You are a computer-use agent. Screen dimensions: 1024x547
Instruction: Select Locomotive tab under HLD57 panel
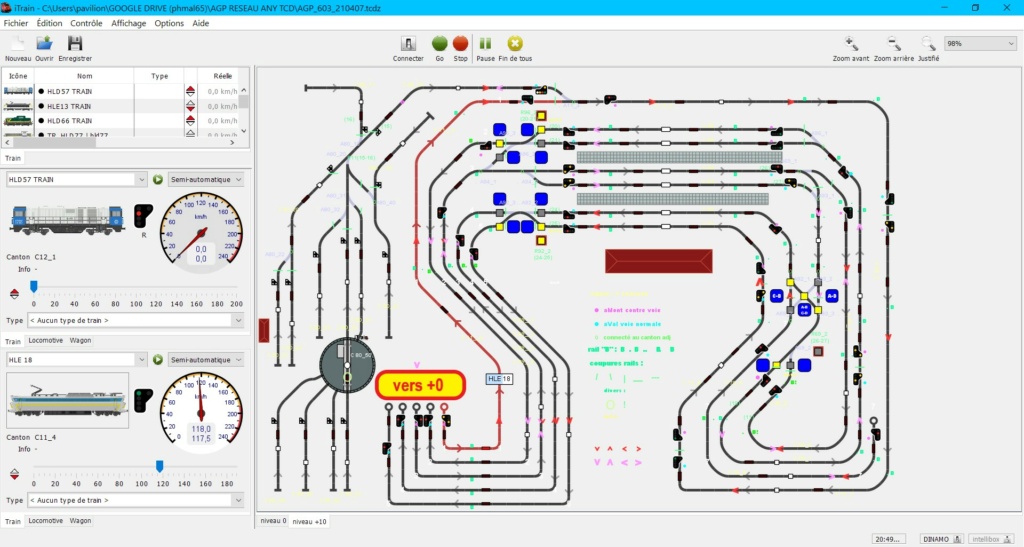point(46,341)
